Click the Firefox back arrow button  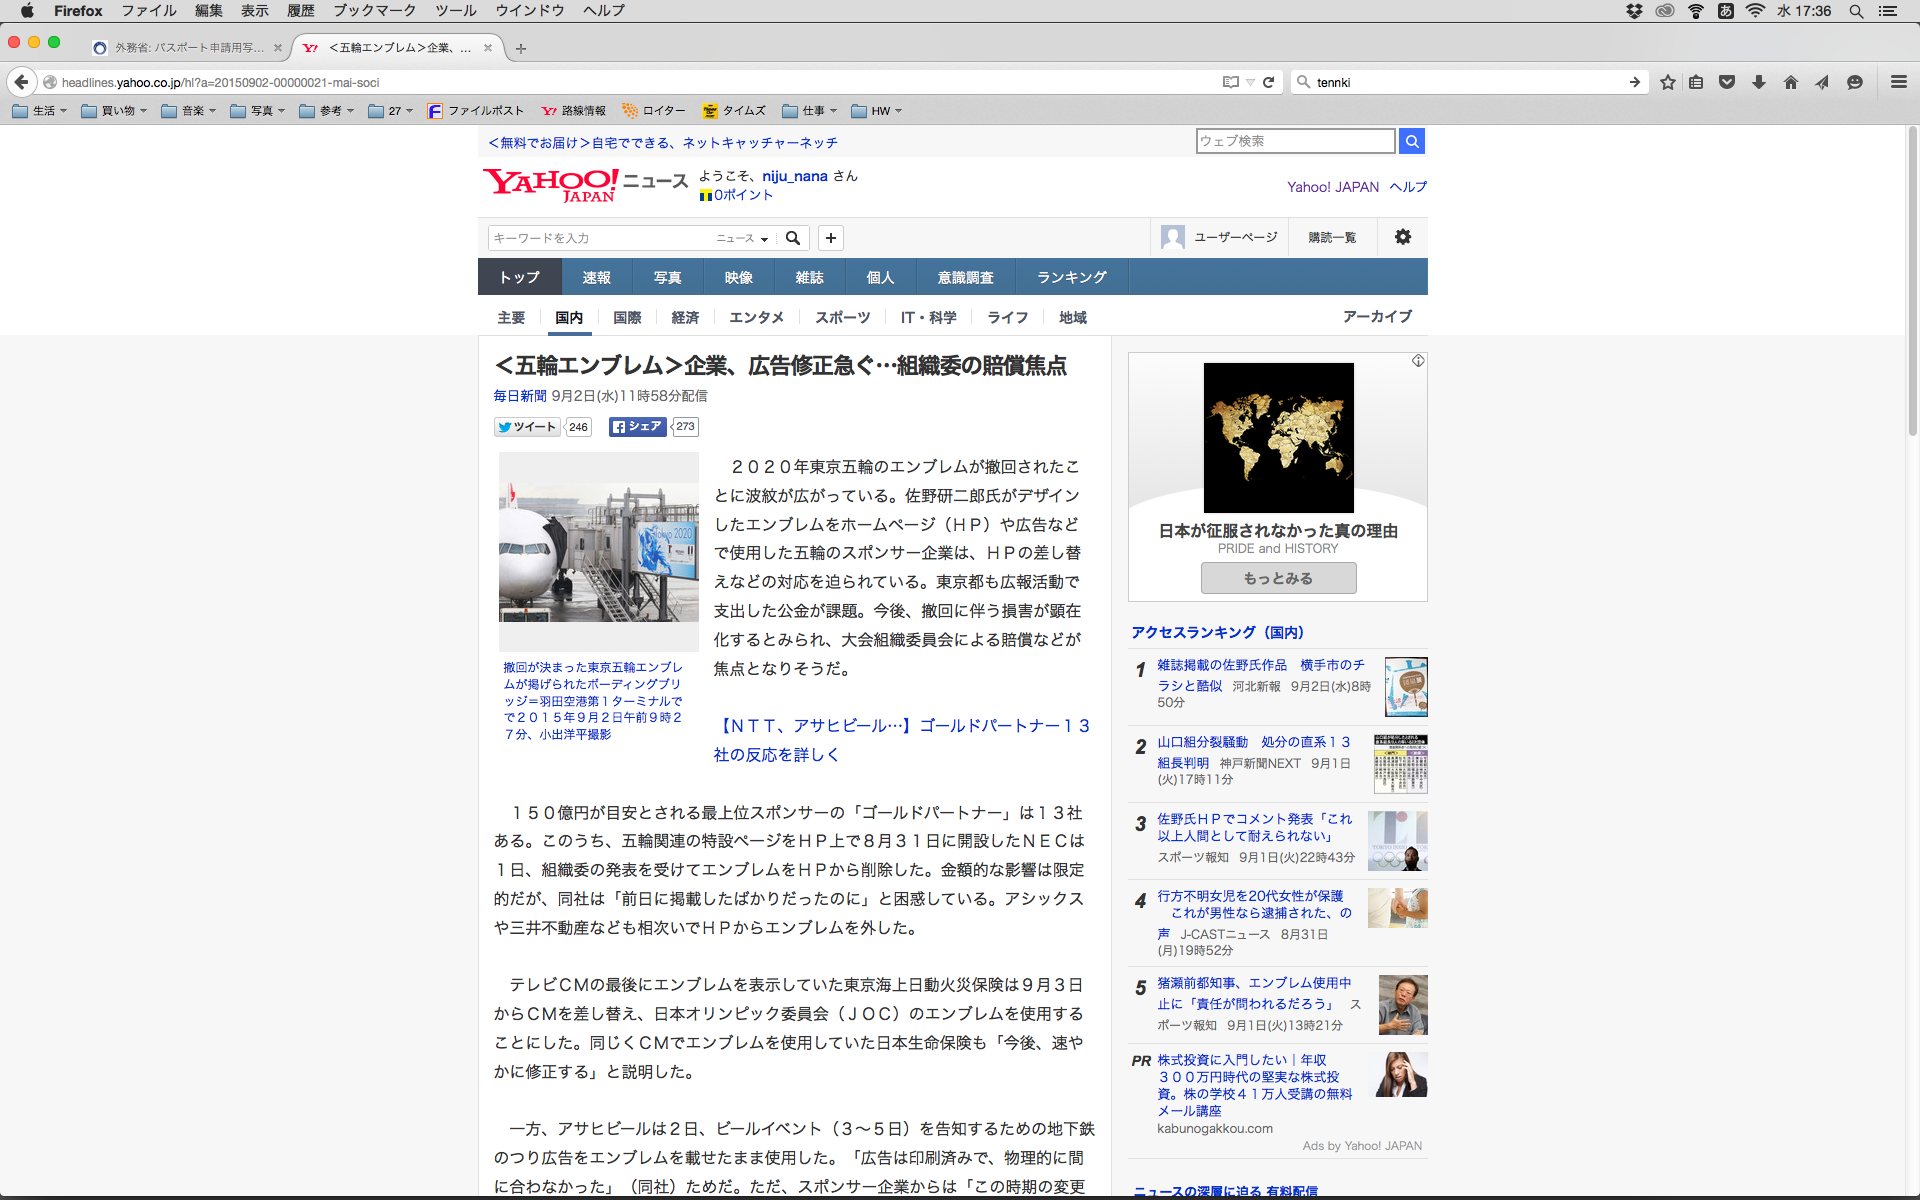[x=21, y=82]
